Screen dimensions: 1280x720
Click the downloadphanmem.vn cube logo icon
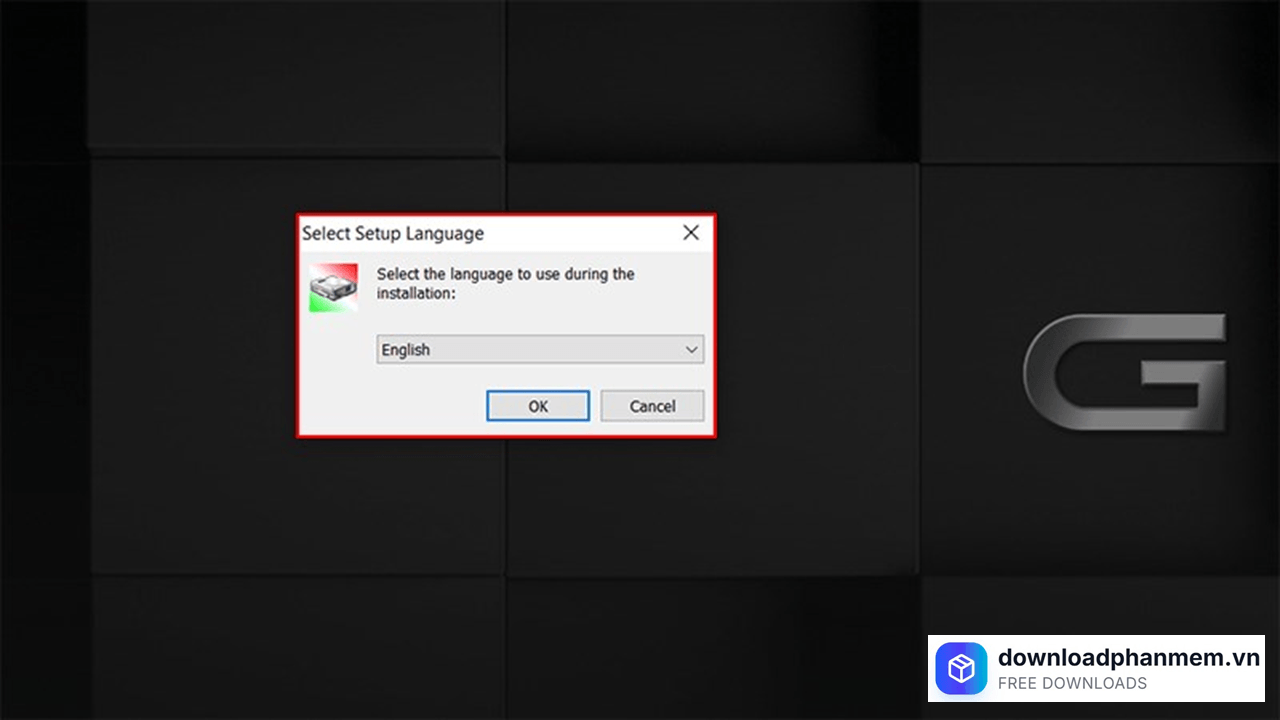[961, 669]
